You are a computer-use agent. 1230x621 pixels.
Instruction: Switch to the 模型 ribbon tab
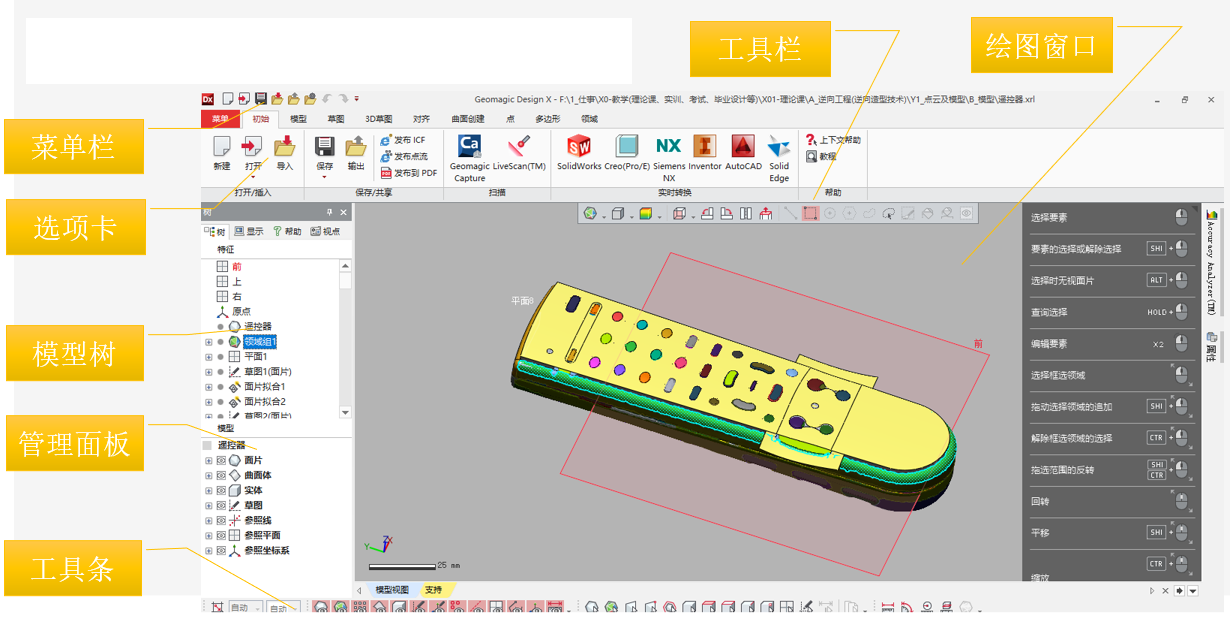coord(298,119)
